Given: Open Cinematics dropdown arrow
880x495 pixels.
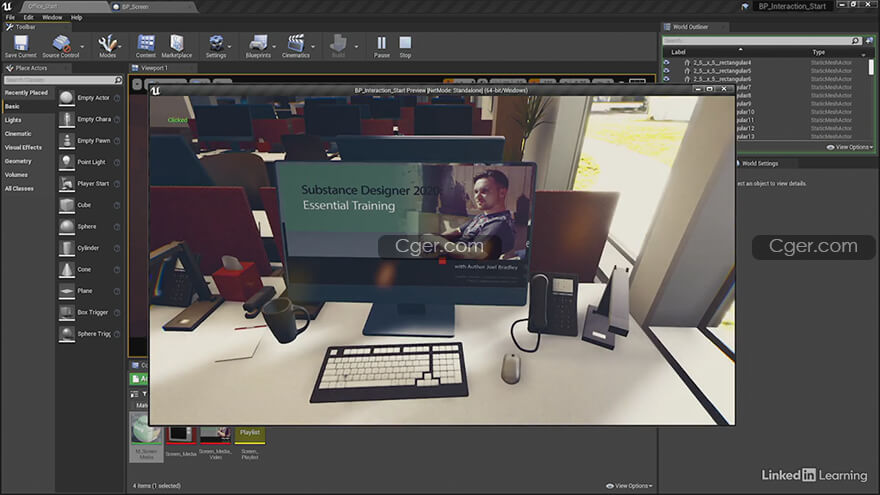Looking at the screenshot, I should click(x=313, y=47).
